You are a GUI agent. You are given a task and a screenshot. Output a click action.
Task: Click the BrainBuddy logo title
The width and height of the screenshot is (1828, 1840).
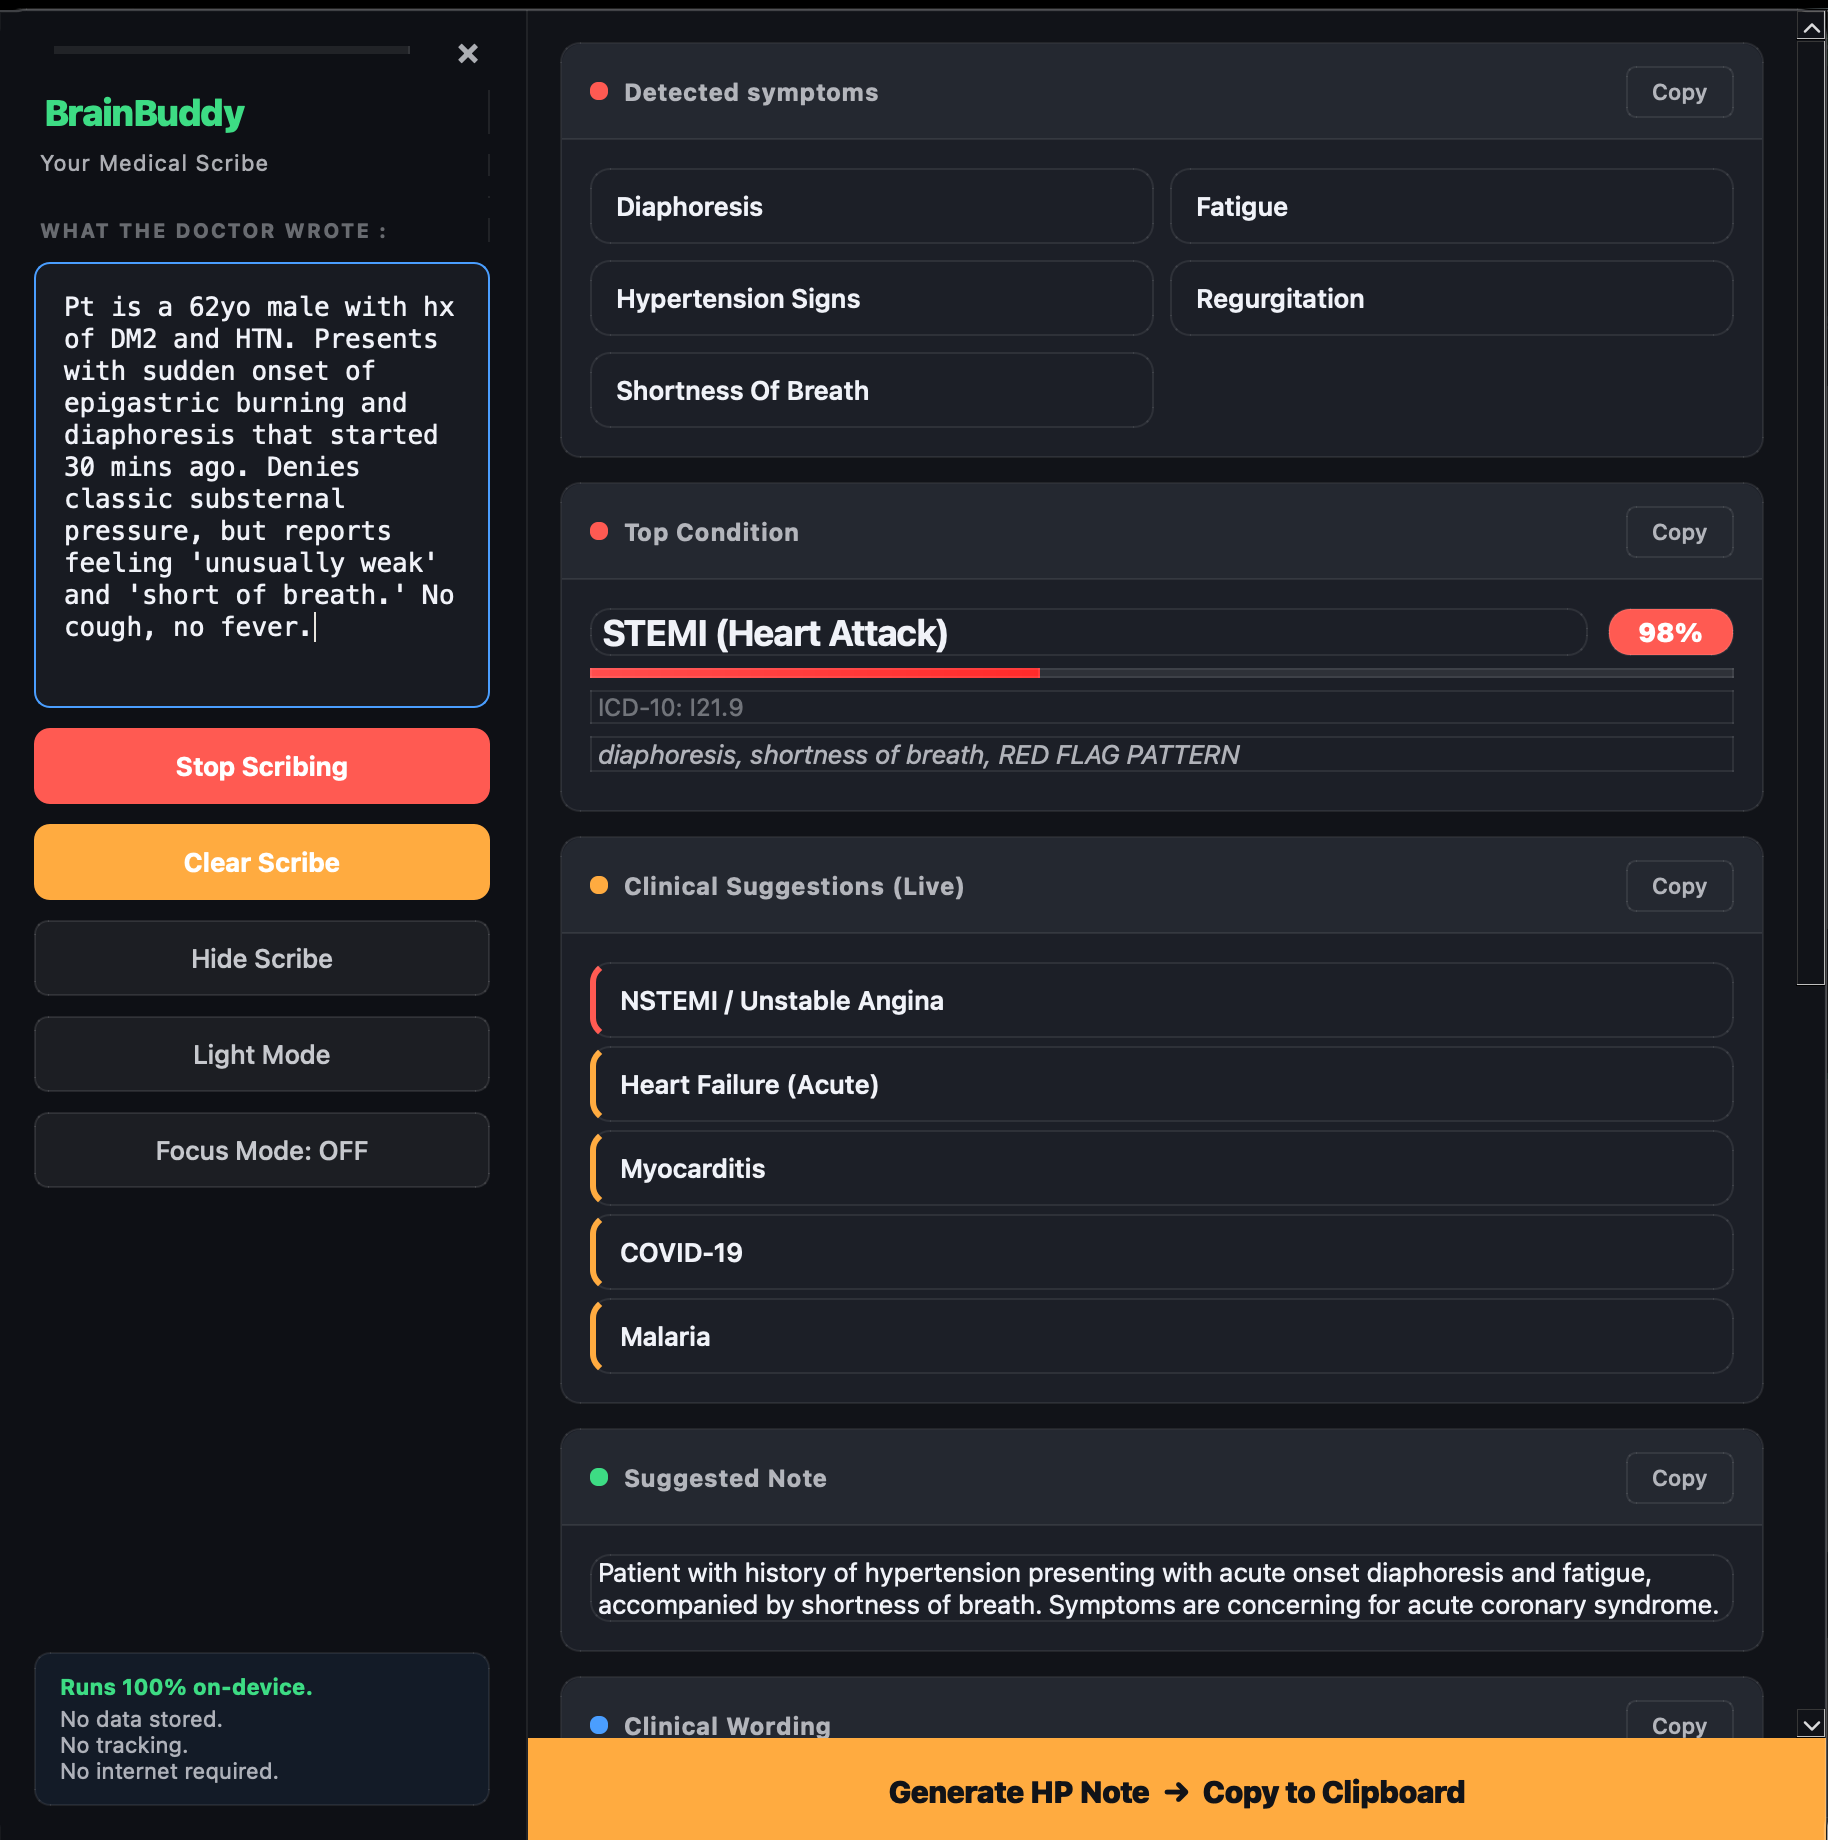(145, 113)
